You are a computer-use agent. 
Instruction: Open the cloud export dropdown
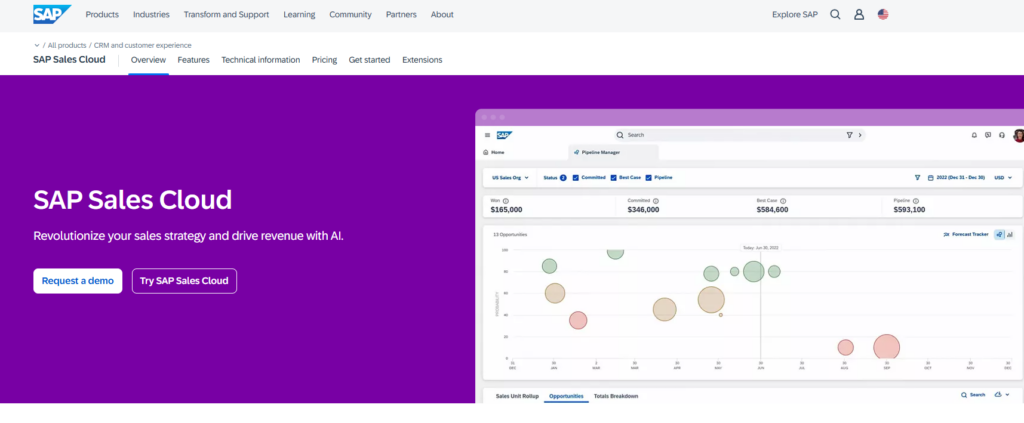(x=1002, y=395)
